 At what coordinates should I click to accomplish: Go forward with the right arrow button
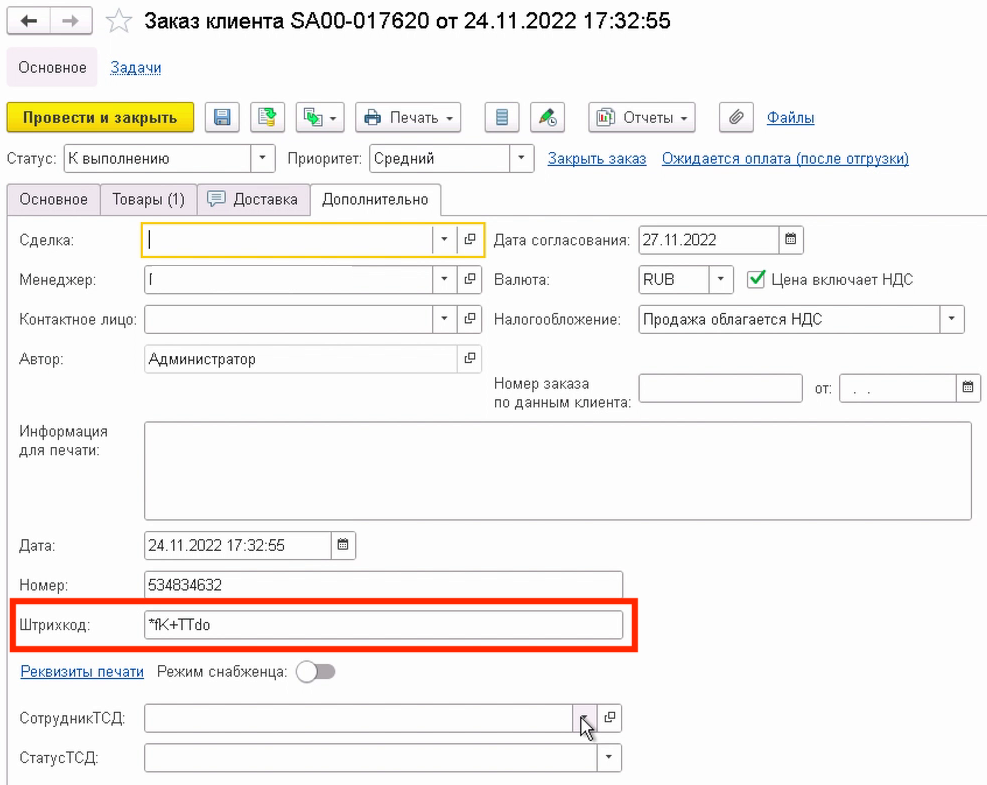click(70, 21)
